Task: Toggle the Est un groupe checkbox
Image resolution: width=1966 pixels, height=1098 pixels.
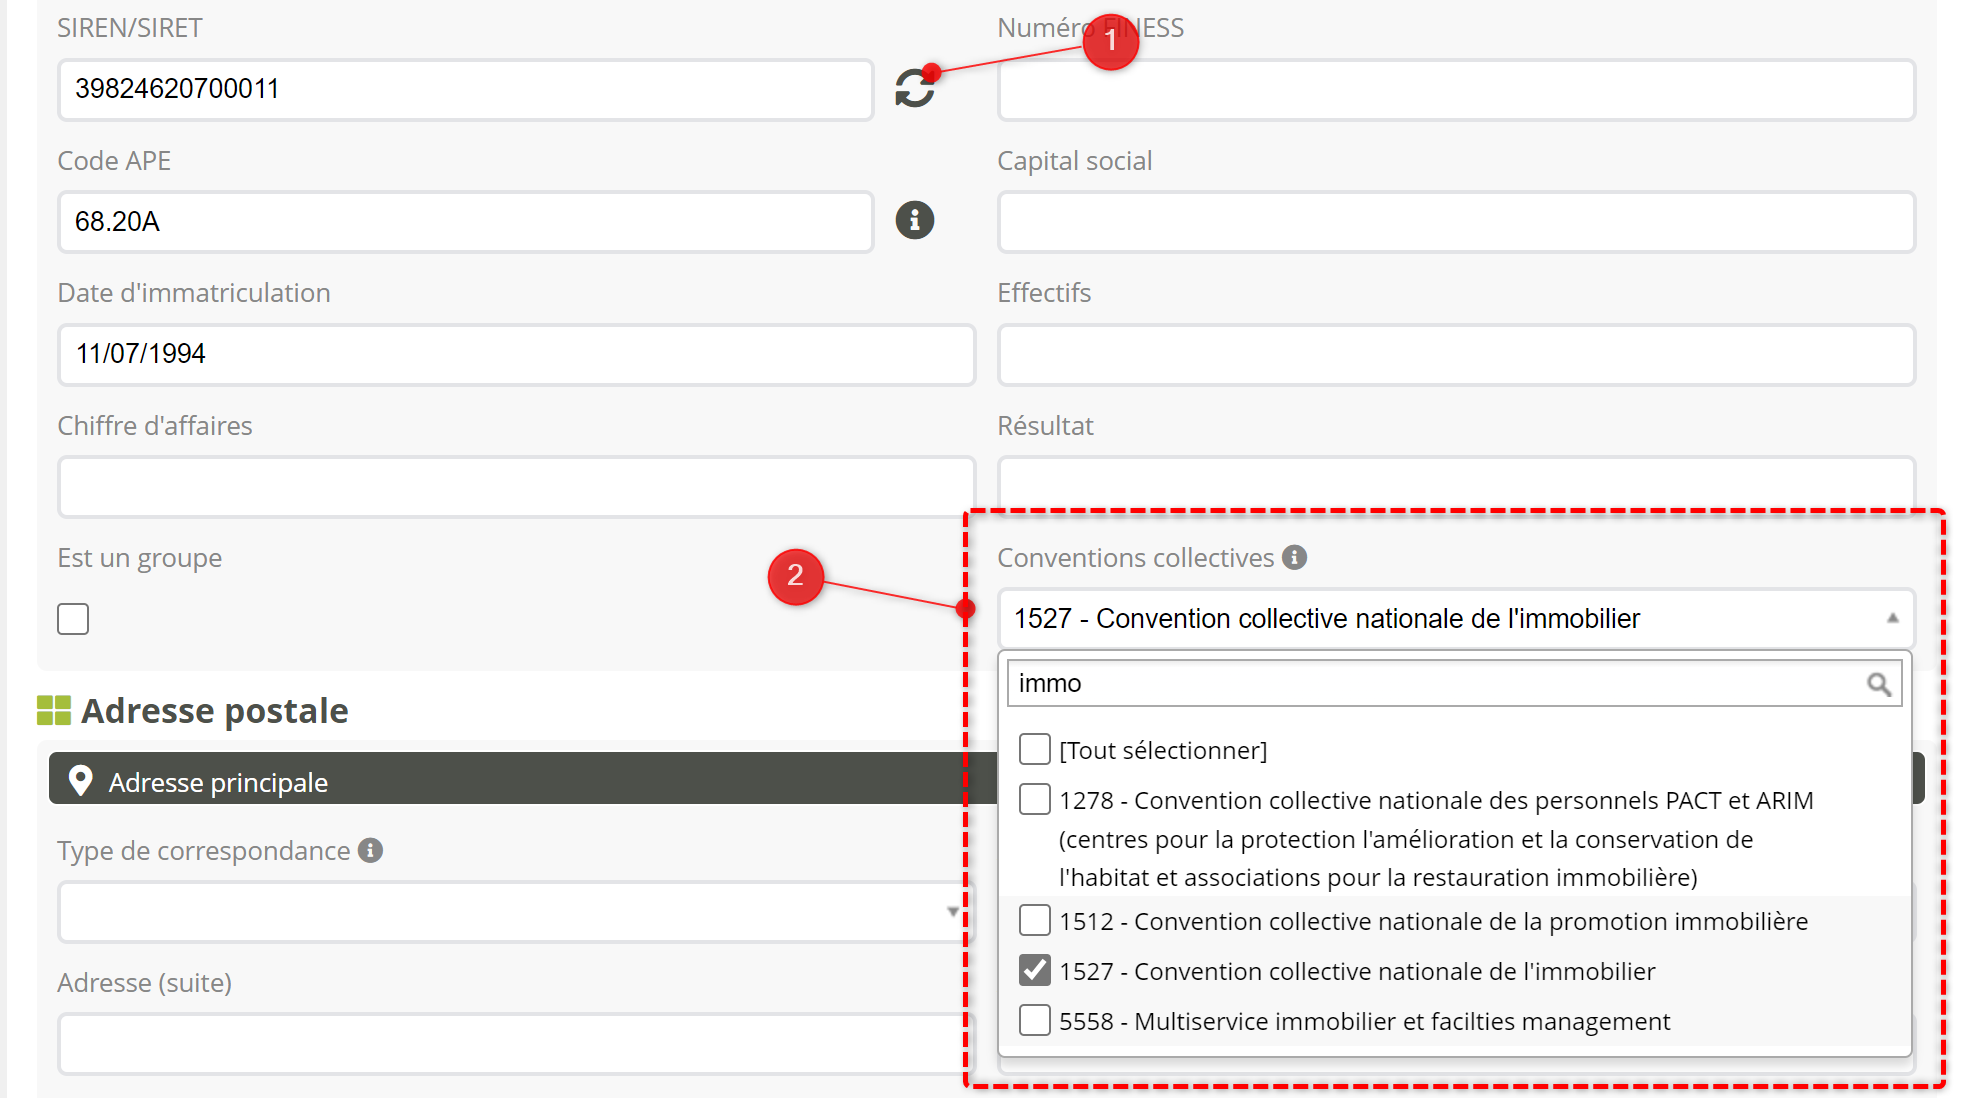Action: pyautogui.click(x=73, y=619)
